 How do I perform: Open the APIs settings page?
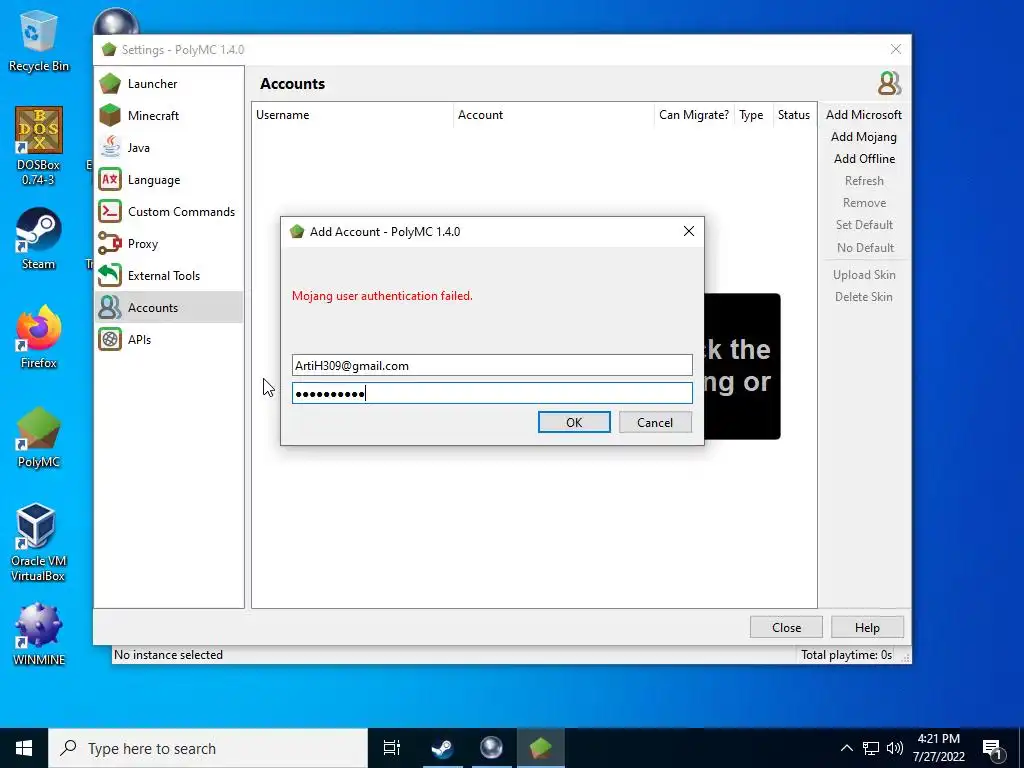[169, 340]
